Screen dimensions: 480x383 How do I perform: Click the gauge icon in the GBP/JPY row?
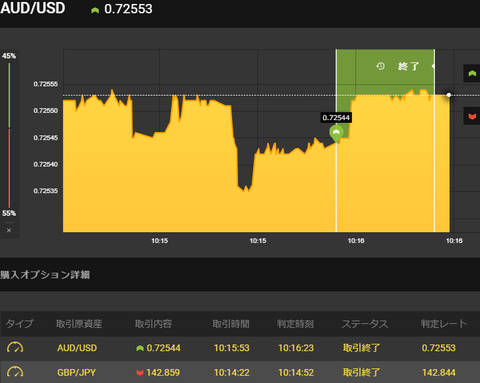[15, 372]
